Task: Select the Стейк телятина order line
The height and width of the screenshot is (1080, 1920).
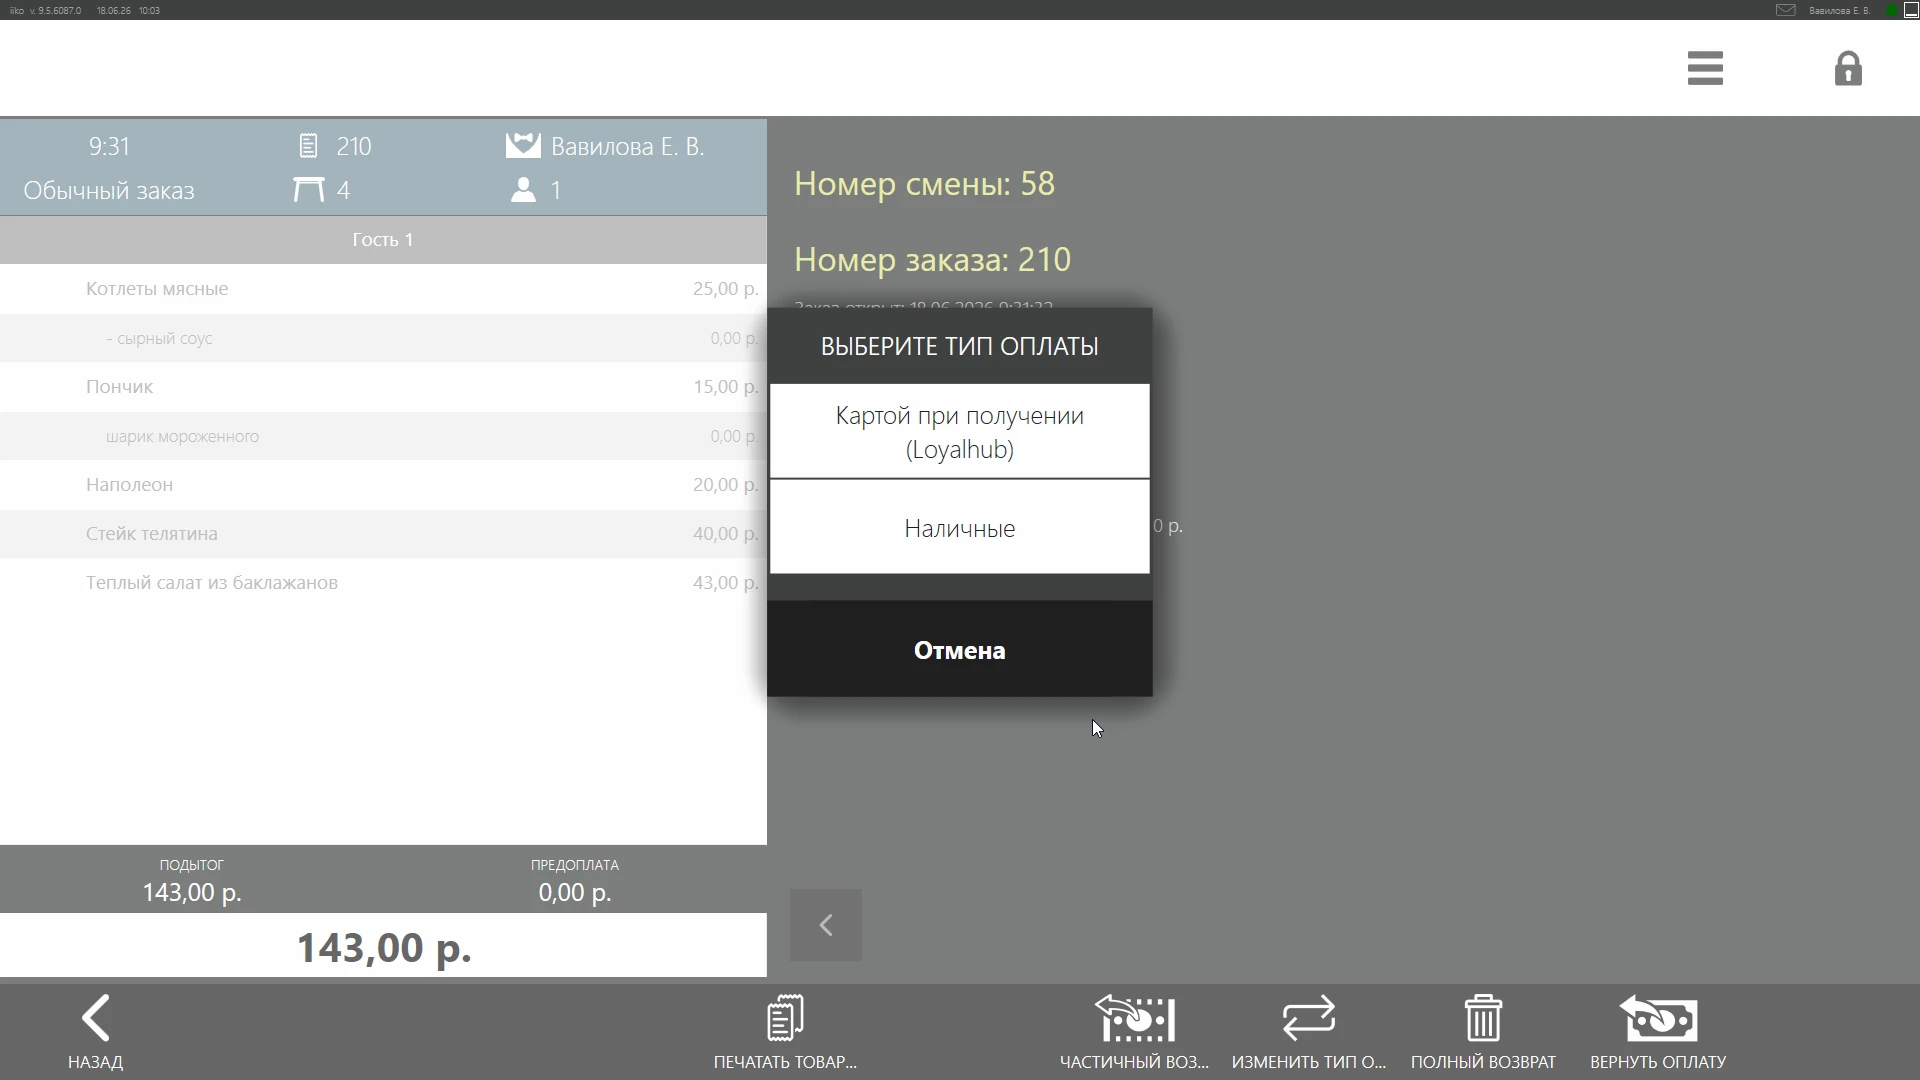Action: [x=383, y=534]
